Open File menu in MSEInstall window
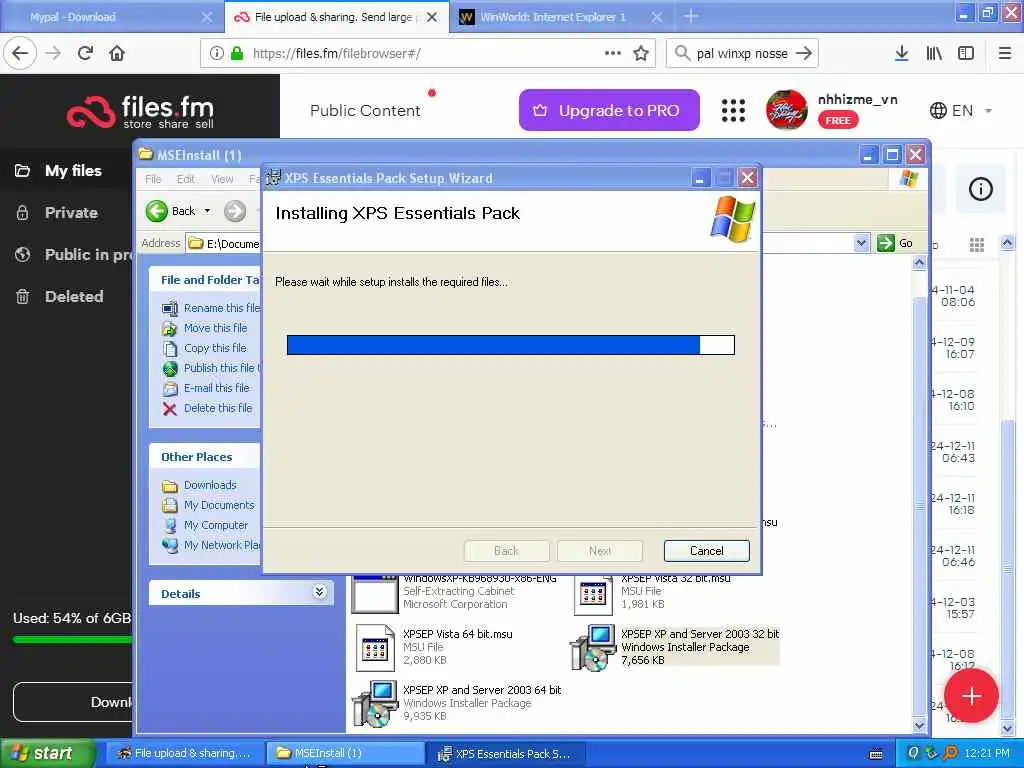 153,179
